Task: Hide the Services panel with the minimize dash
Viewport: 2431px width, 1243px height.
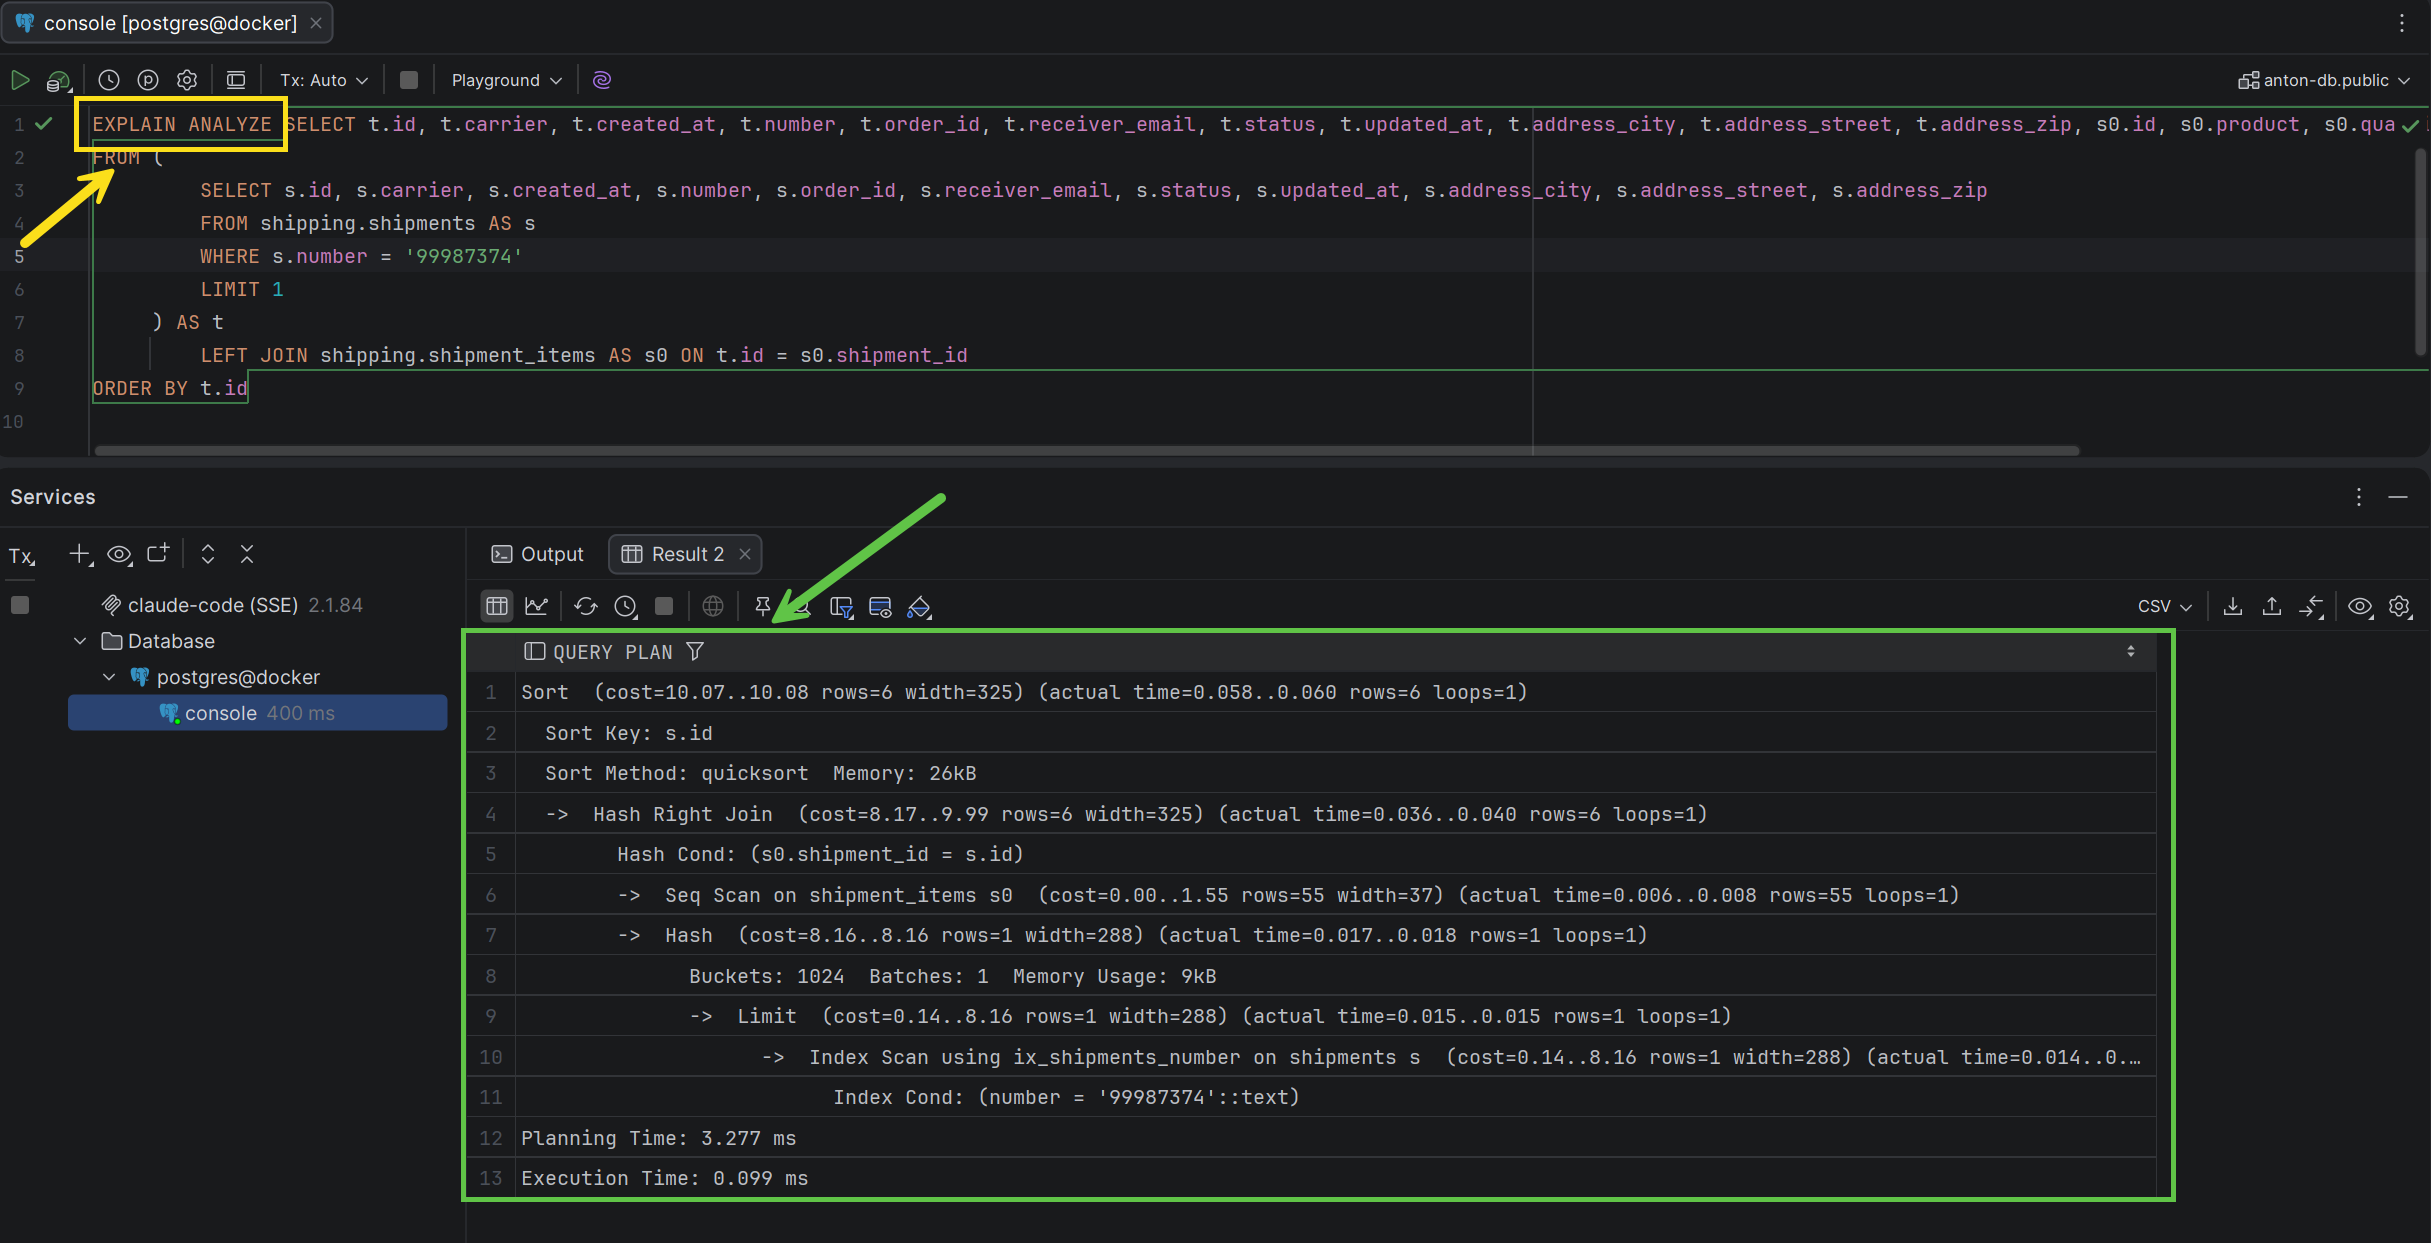Action: pos(2398,497)
